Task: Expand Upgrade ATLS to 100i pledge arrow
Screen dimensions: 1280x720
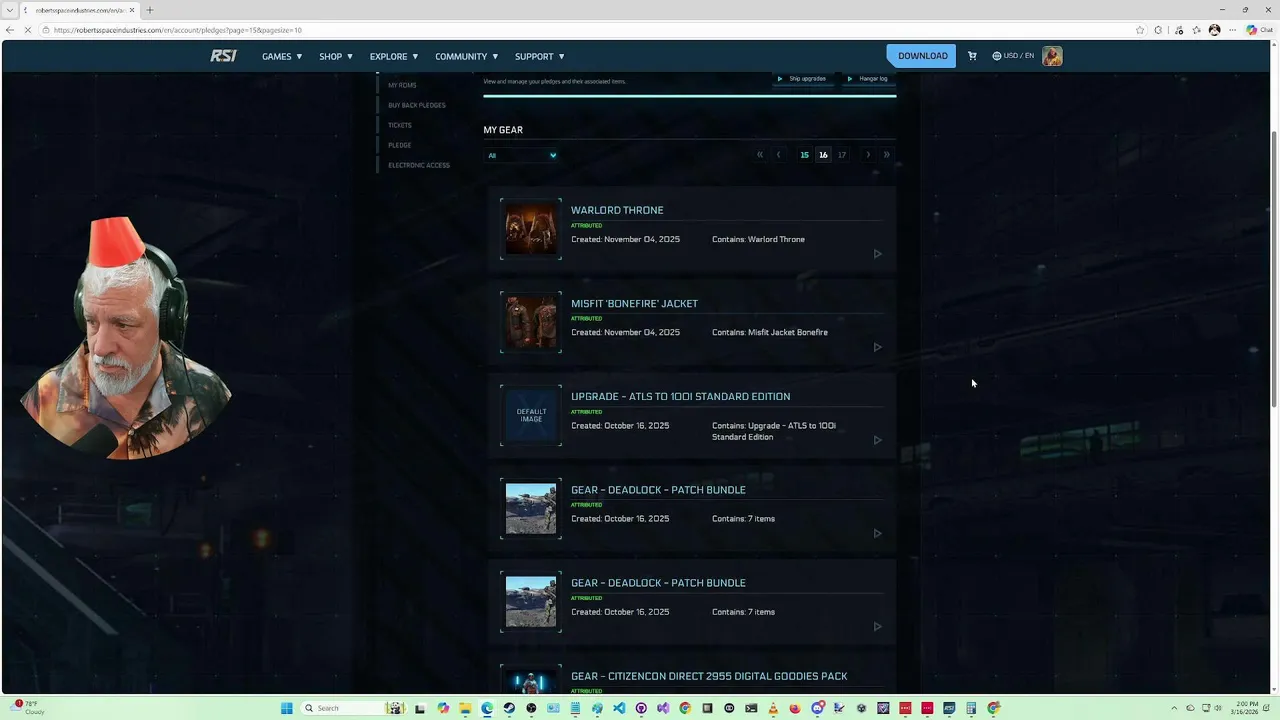Action: point(878,440)
